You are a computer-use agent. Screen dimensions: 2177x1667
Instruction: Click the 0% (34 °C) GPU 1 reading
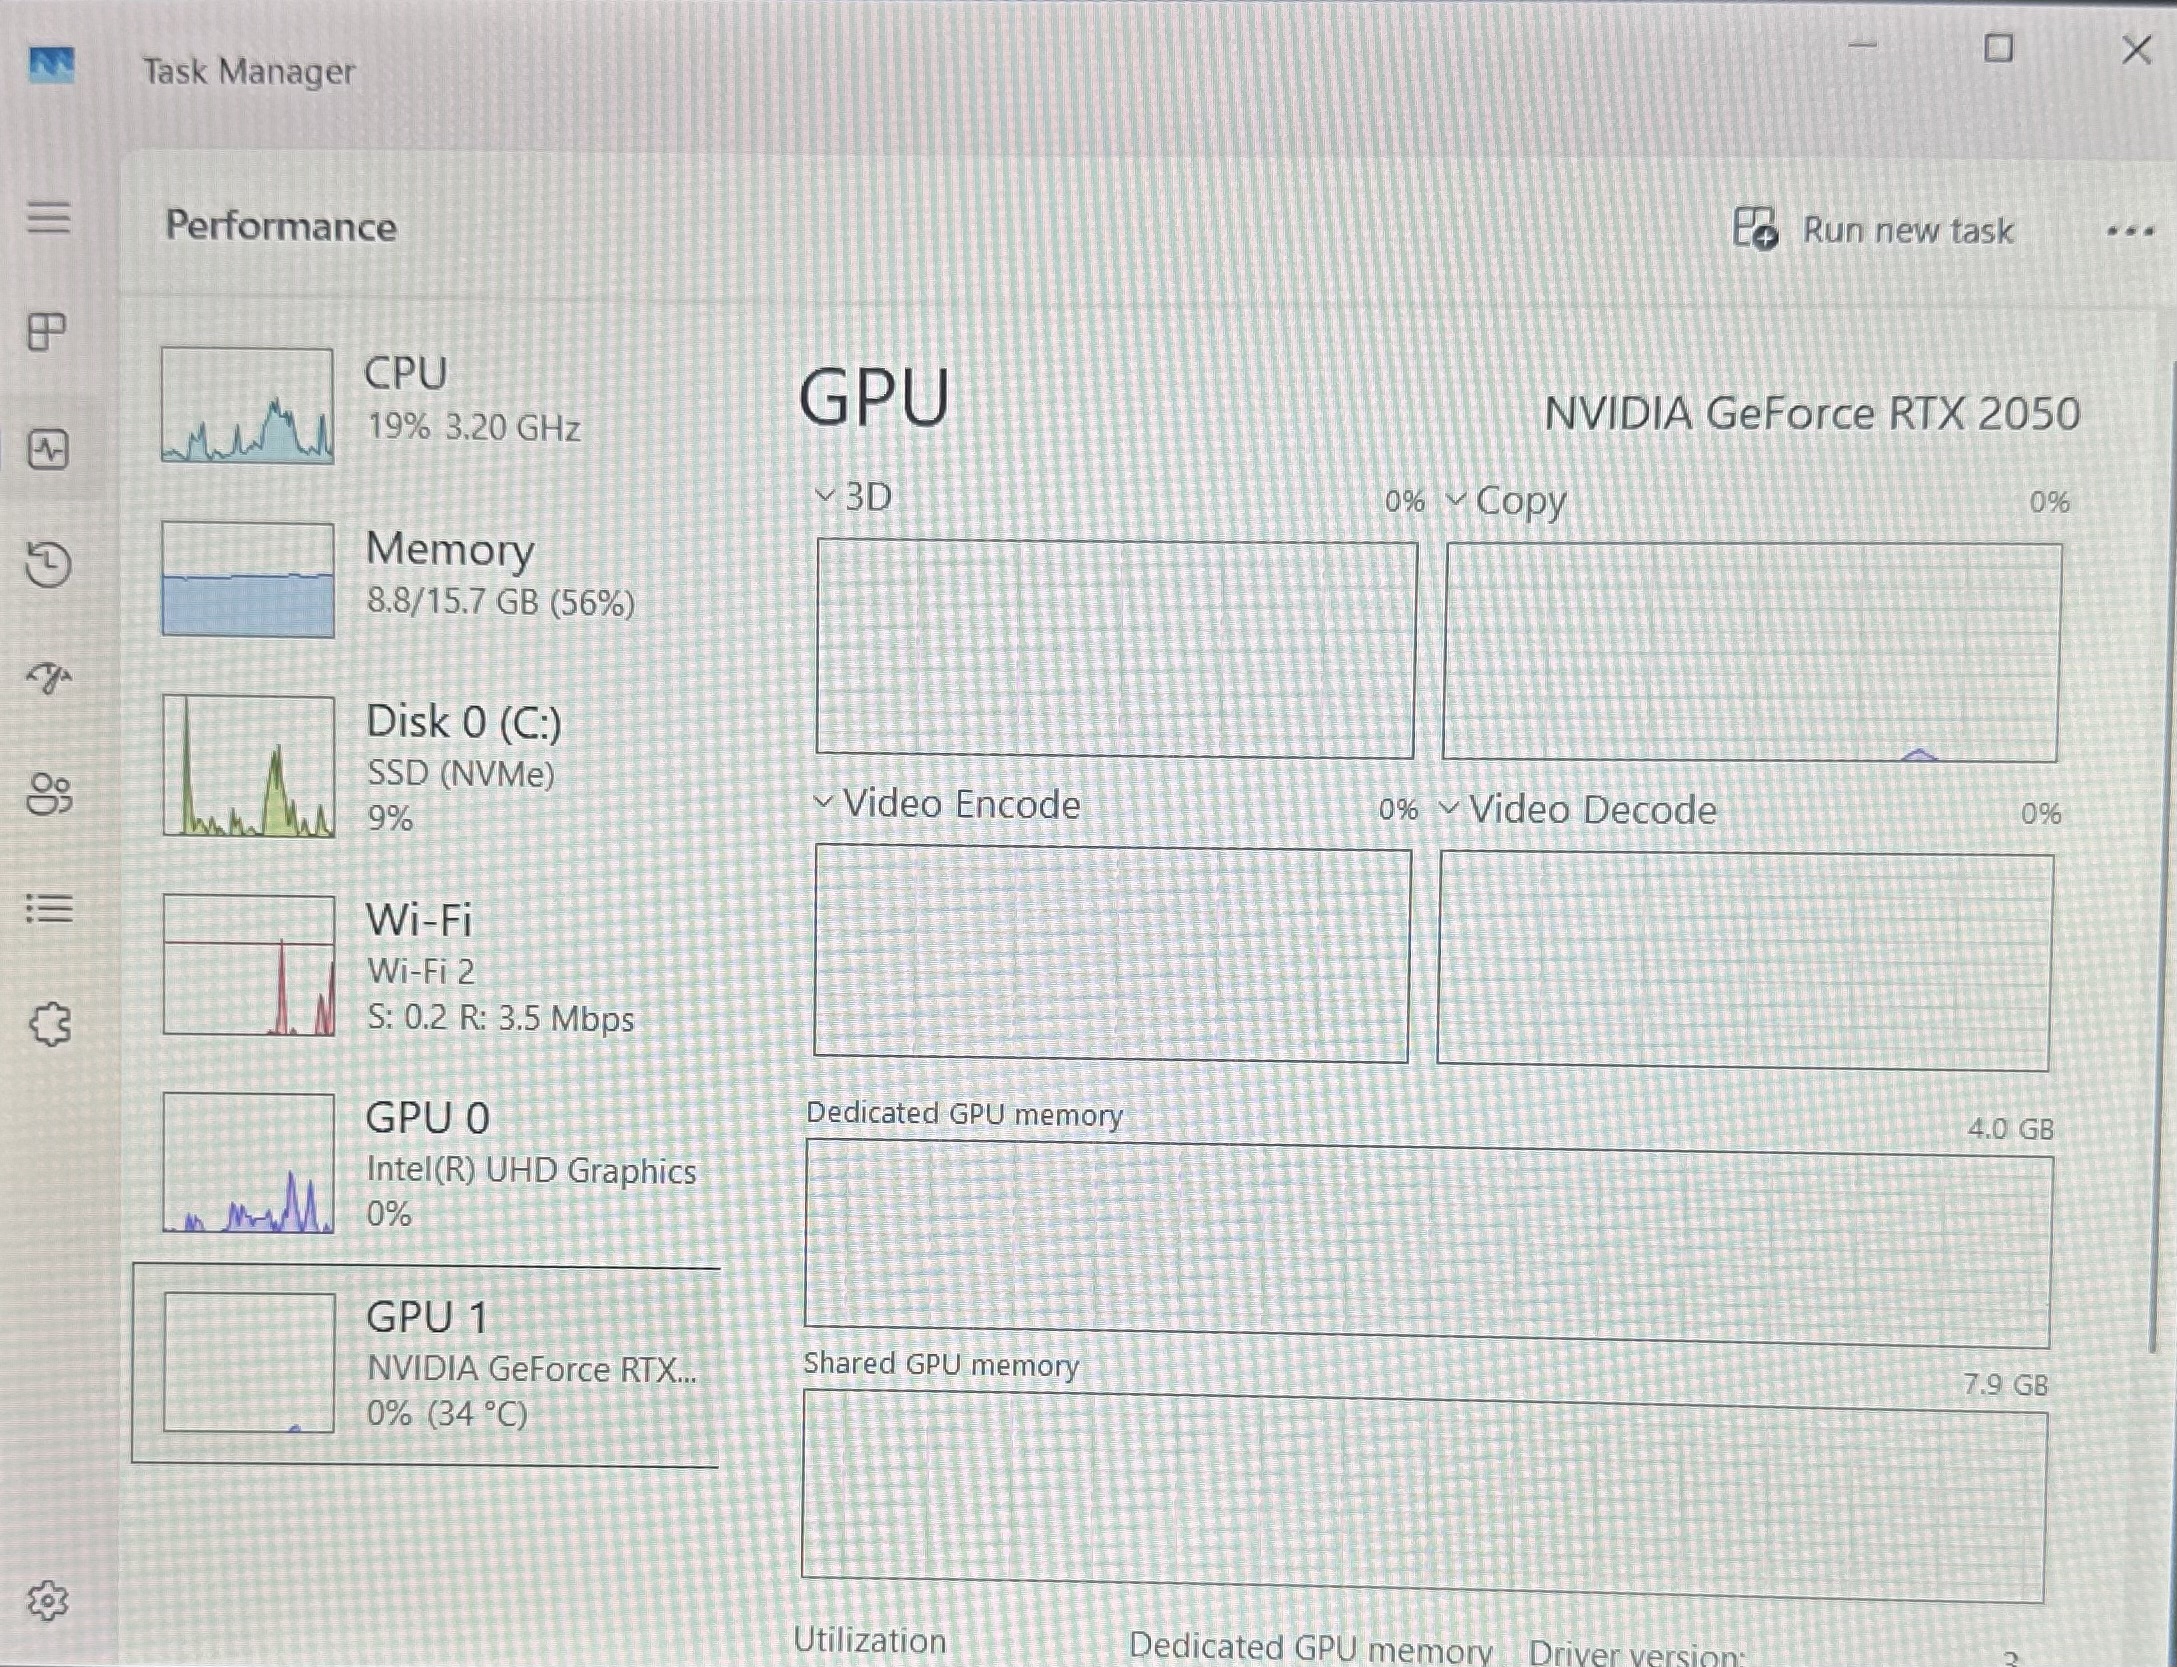[446, 1413]
